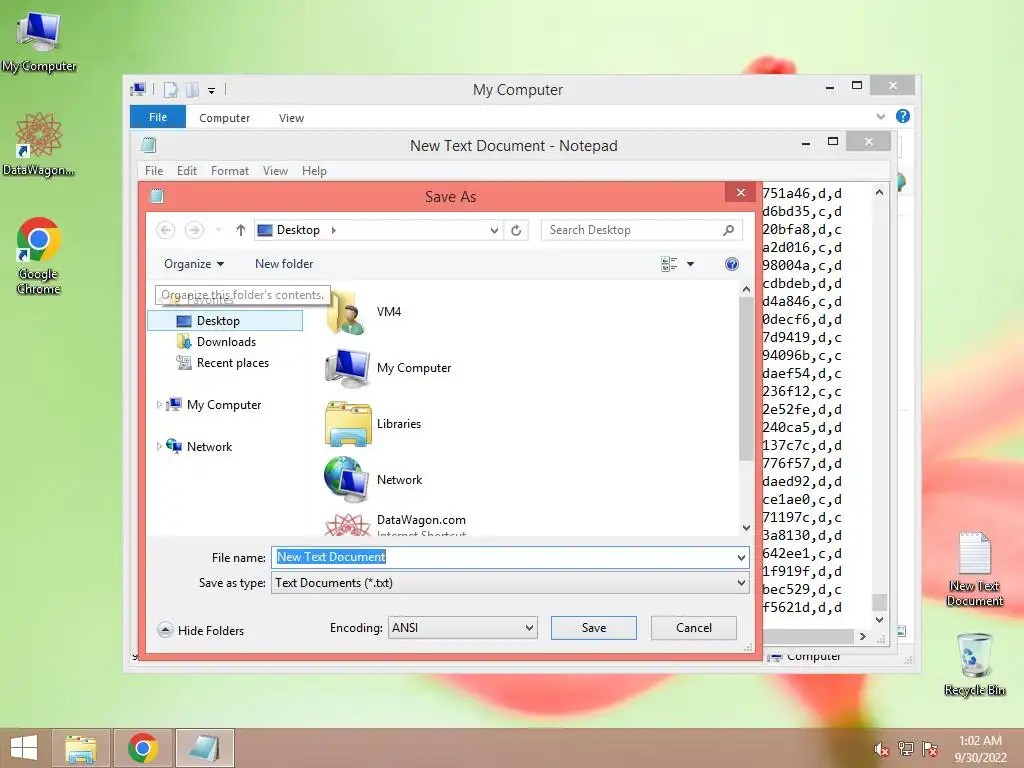Select Recent places in navigation pane

click(225, 362)
